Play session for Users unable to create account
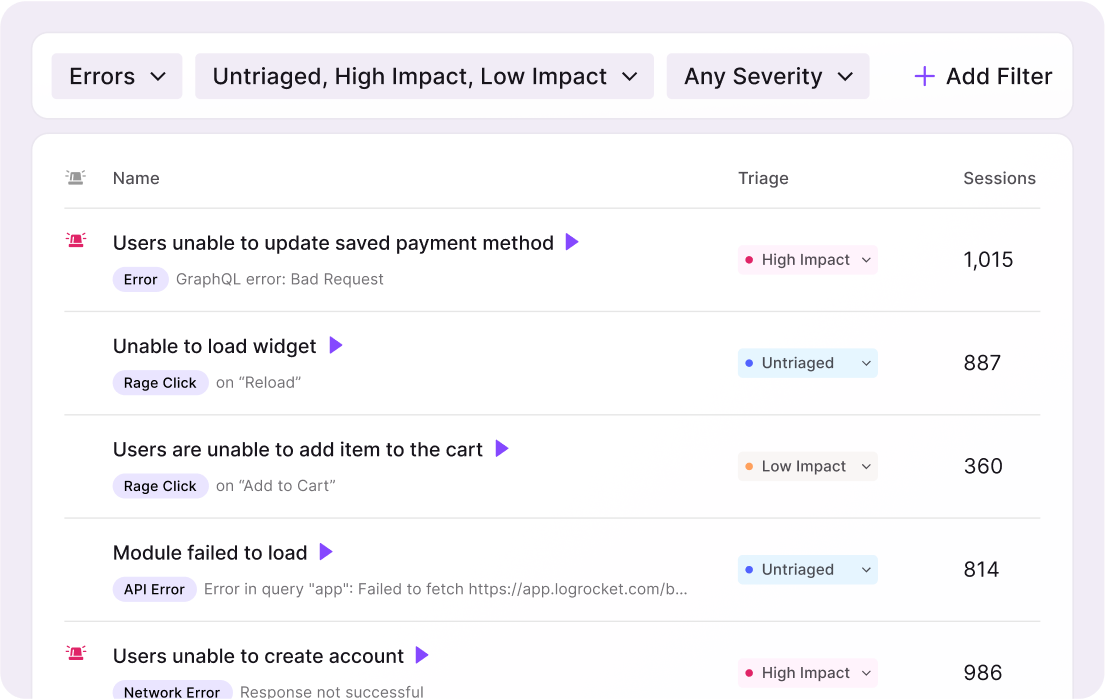 (x=422, y=655)
